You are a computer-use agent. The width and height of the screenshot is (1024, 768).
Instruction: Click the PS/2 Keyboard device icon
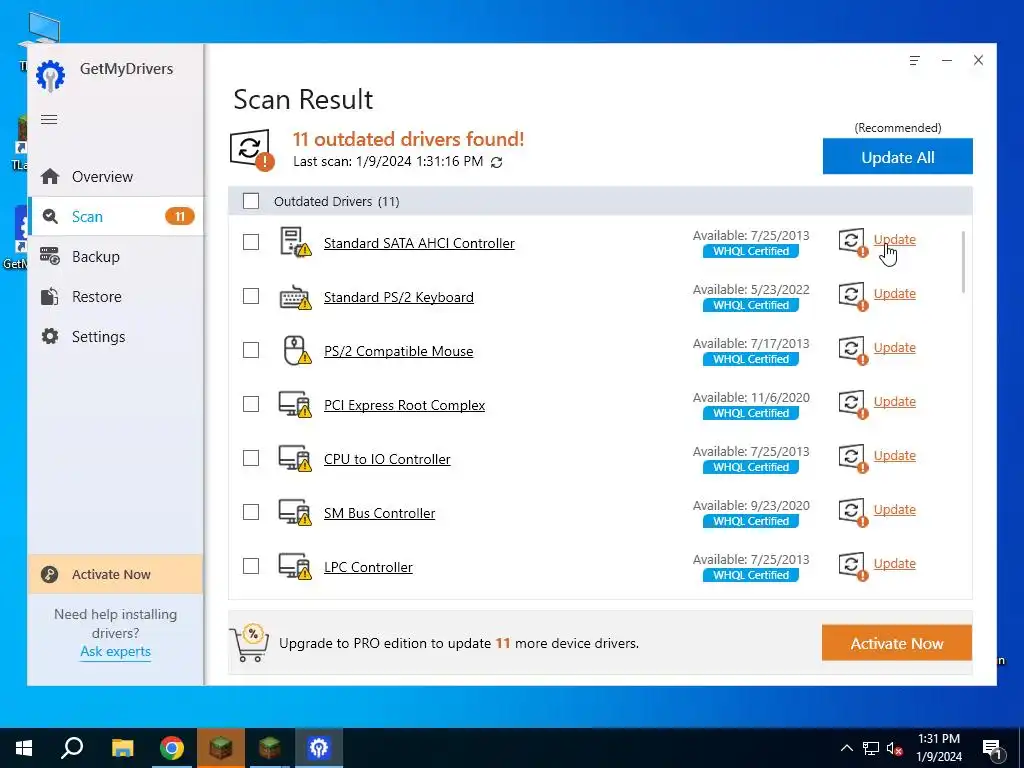pyautogui.click(x=295, y=296)
